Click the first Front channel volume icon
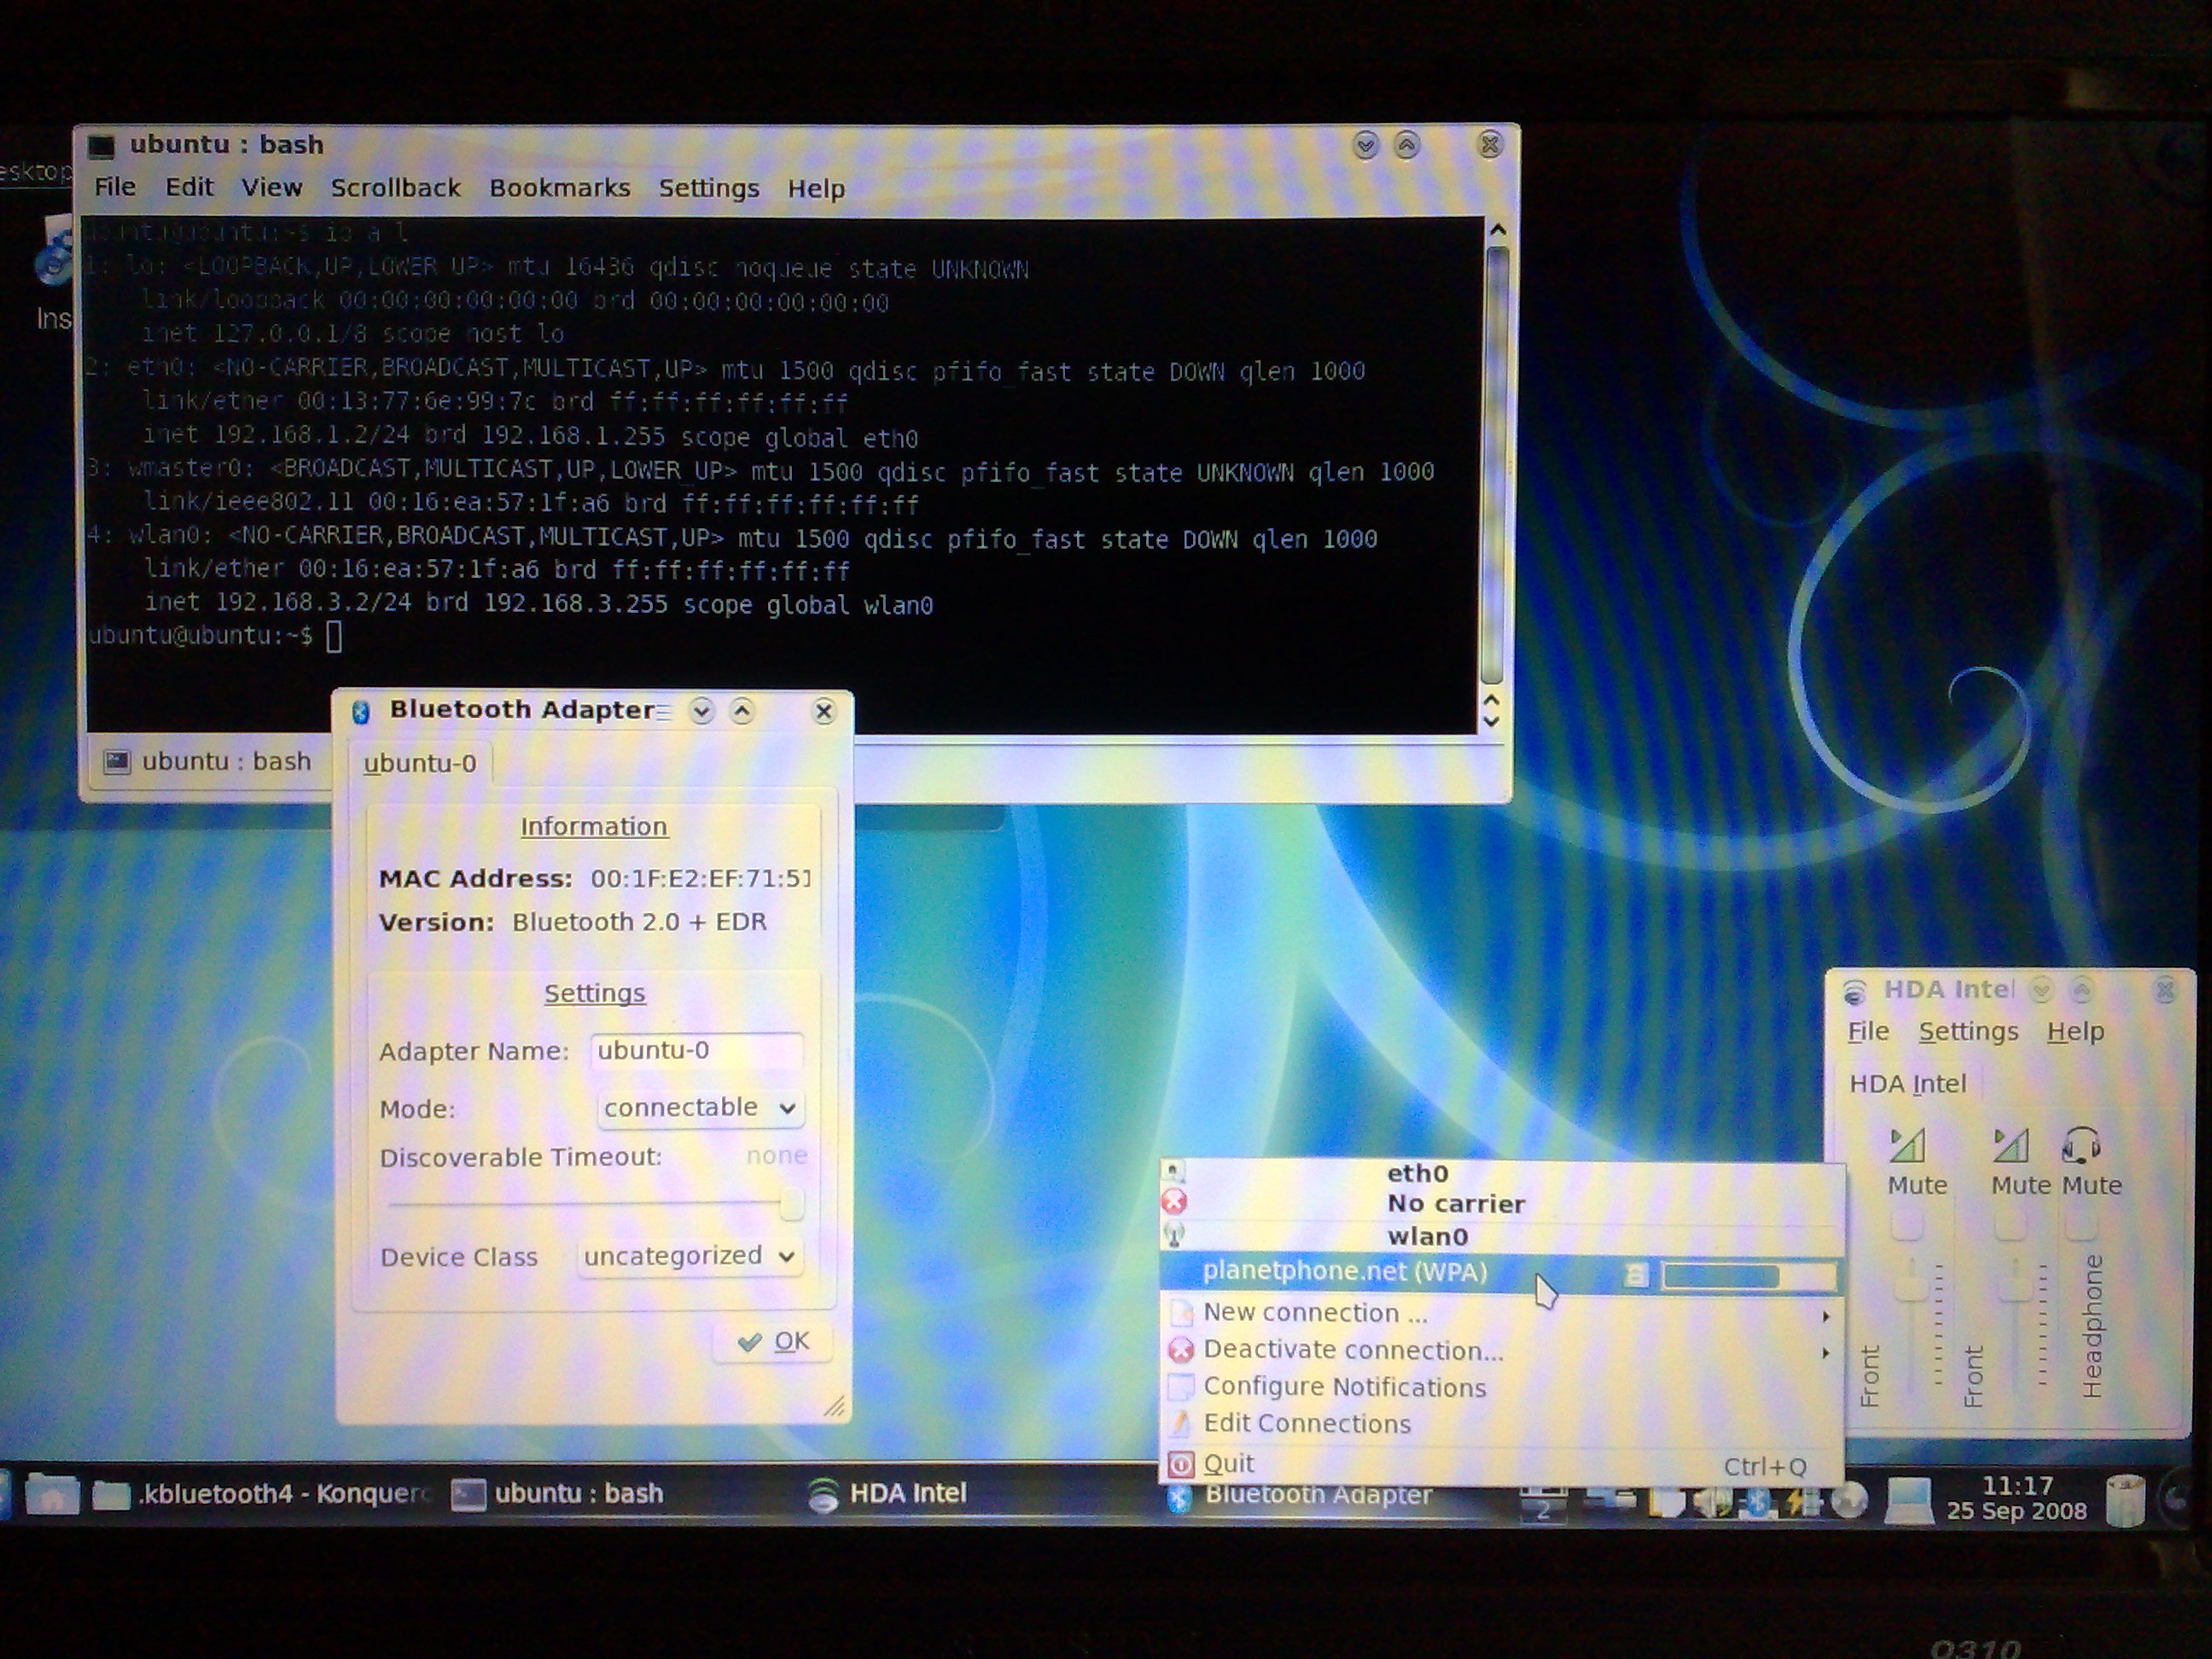This screenshot has height=1659, width=2212. (x=1907, y=1145)
